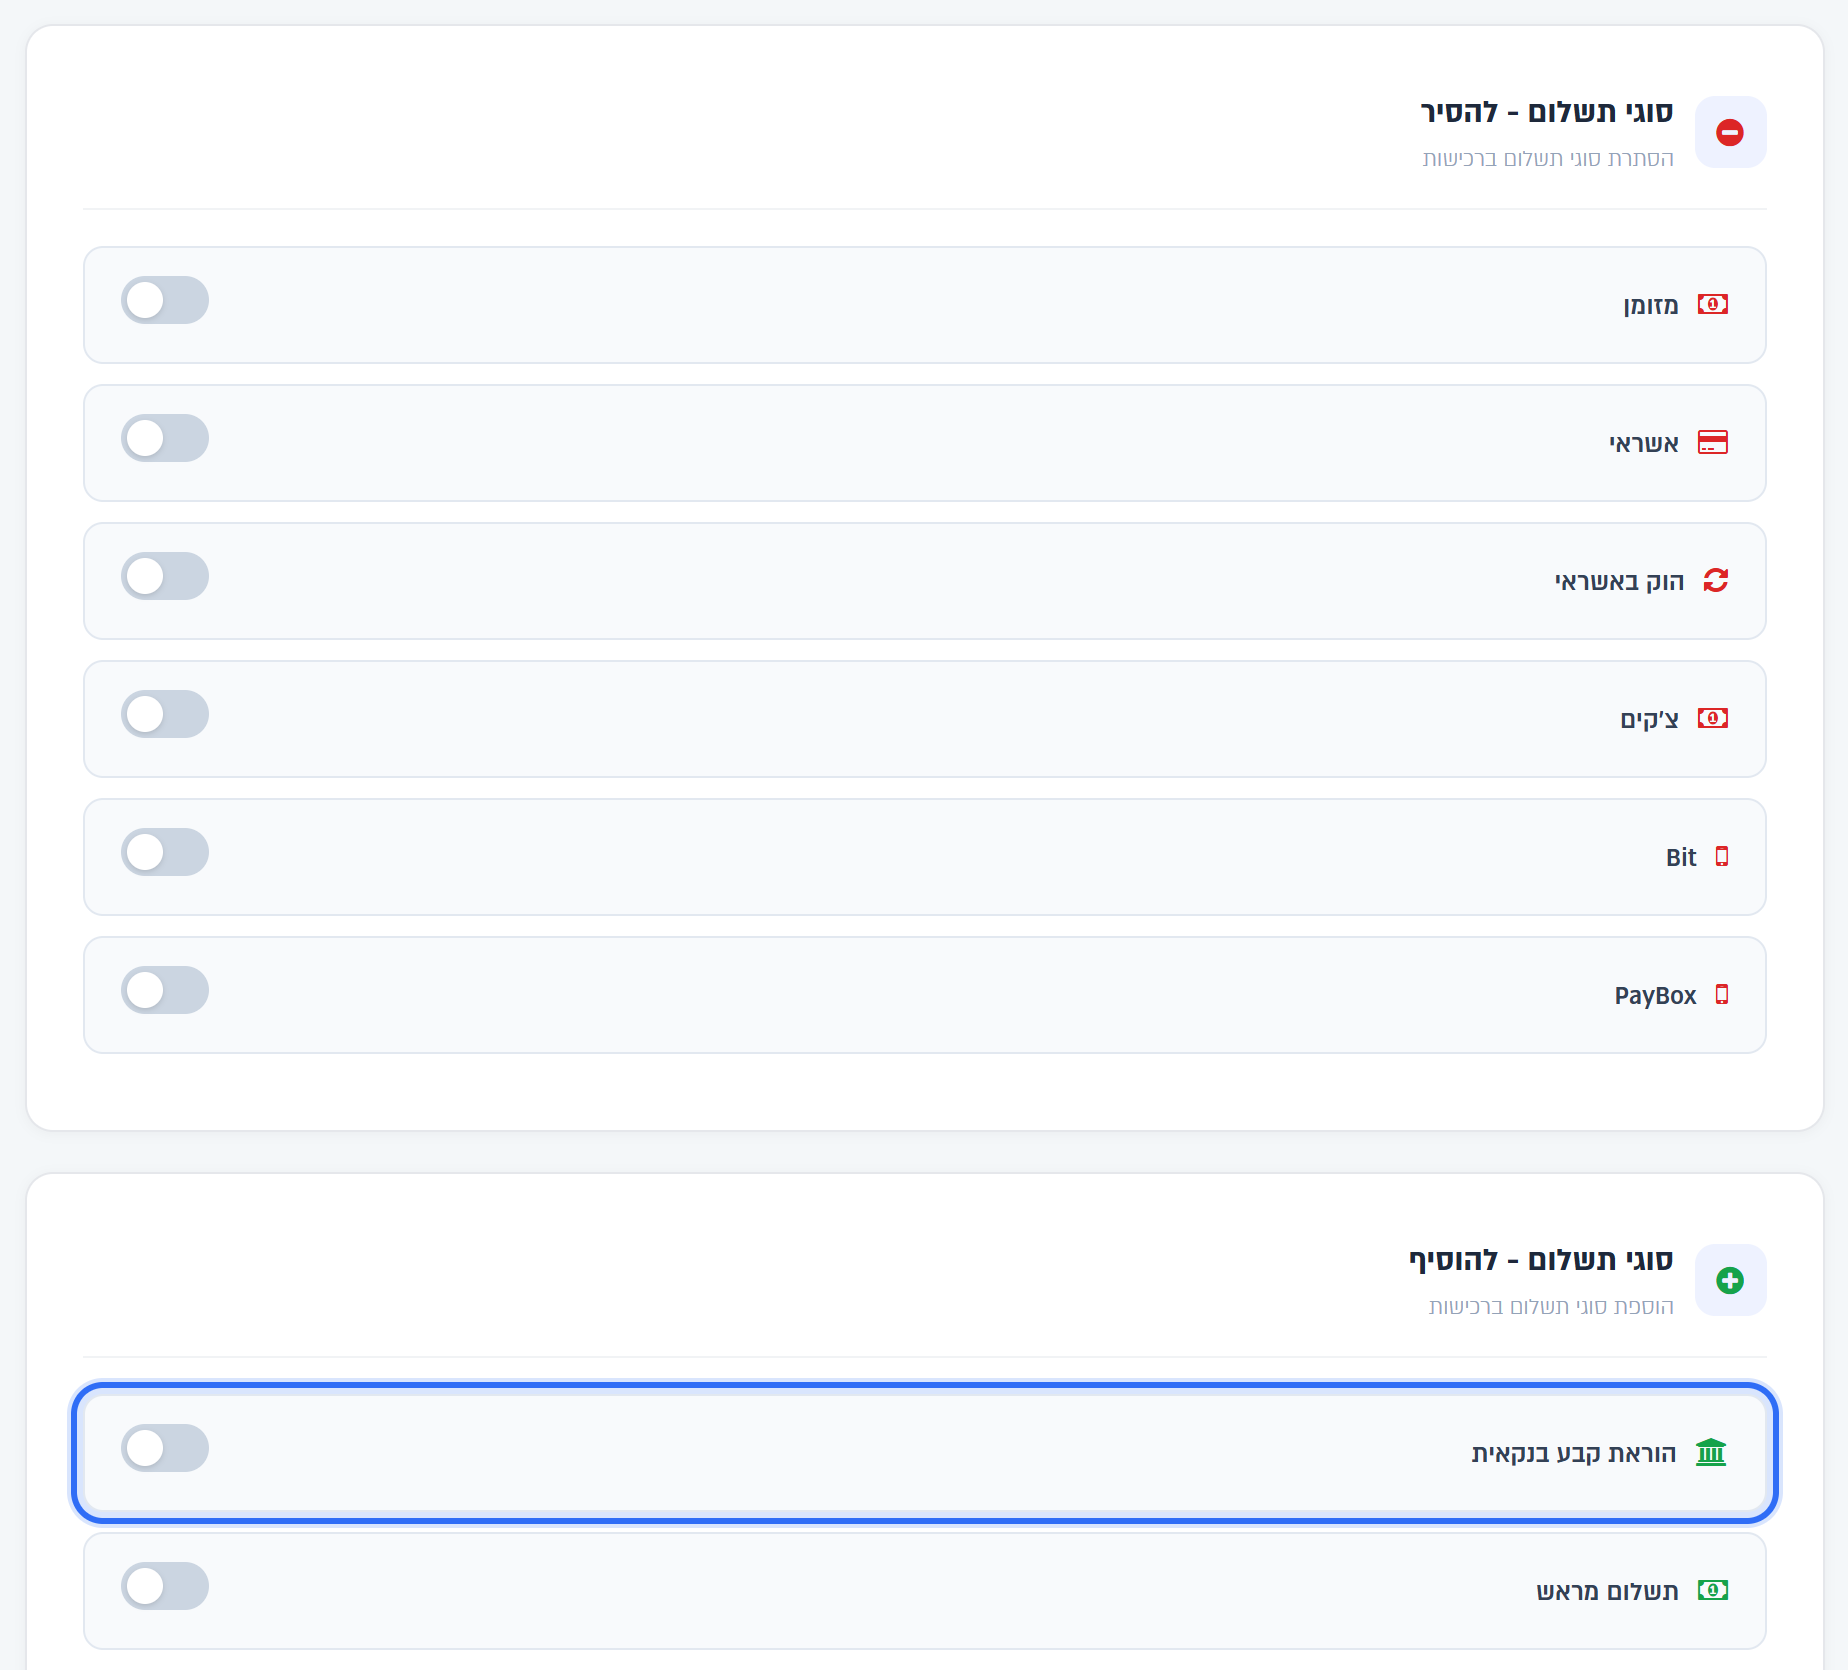Switch on the צ'קים toggle
The image size is (1848, 1670).
(x=165, y=714)
